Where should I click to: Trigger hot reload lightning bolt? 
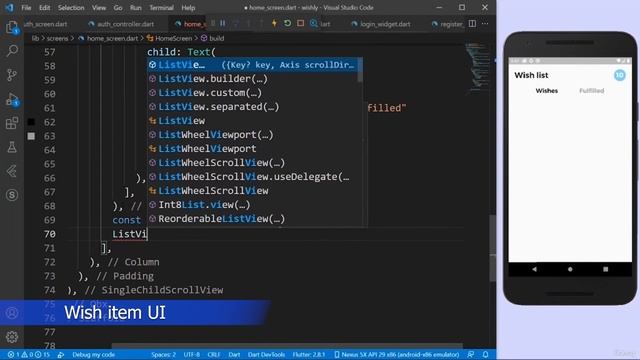(x=274, y=24)
